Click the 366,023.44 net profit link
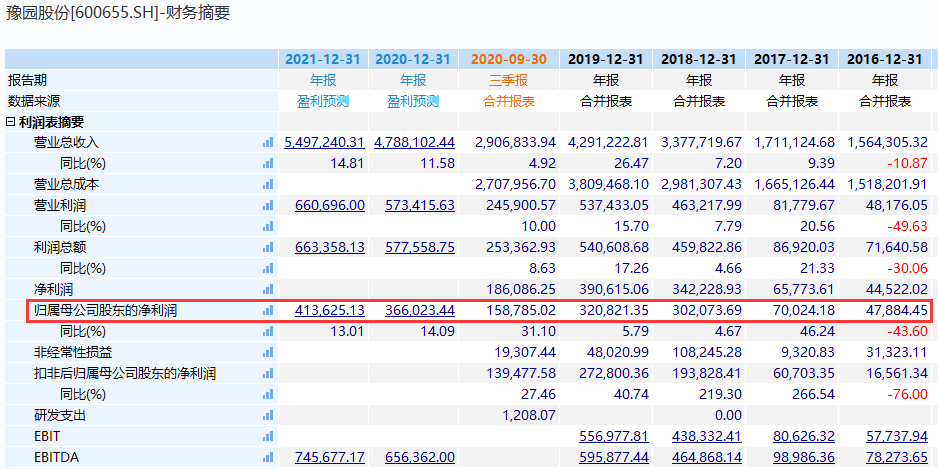The height and width of the screenshot is (469, 938). (415, 311)
